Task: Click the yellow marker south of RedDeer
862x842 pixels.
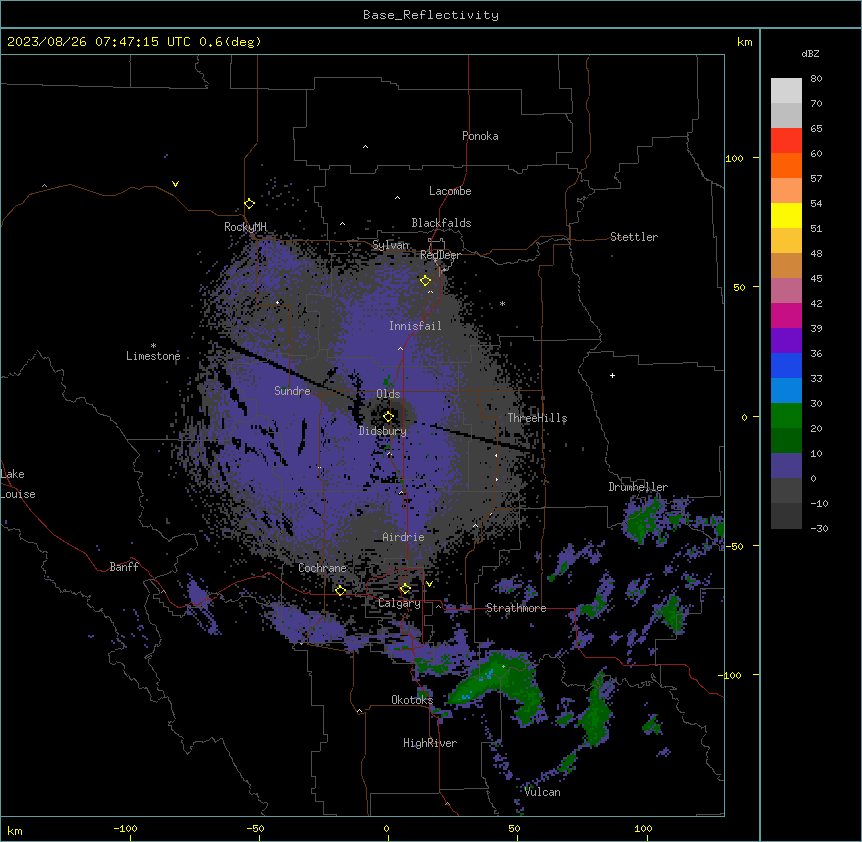Action: 425,281
